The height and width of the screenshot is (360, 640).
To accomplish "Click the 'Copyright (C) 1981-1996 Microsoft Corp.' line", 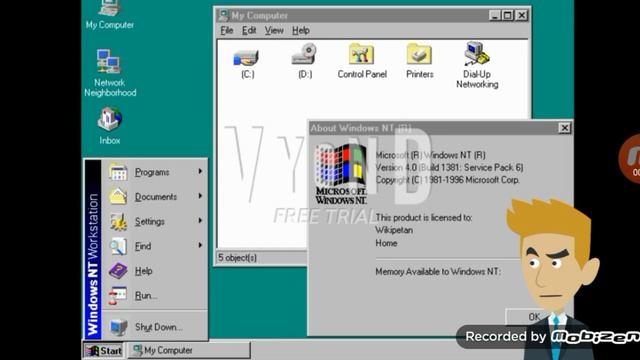I will pyautogui.click(x=447, y=180).
